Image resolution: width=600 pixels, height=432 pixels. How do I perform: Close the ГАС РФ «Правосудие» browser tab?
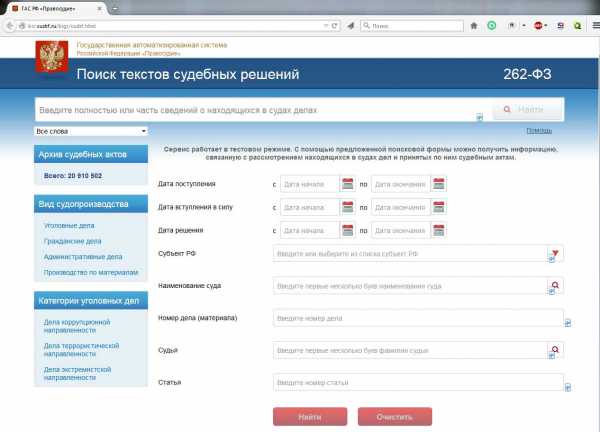point(99,8)
